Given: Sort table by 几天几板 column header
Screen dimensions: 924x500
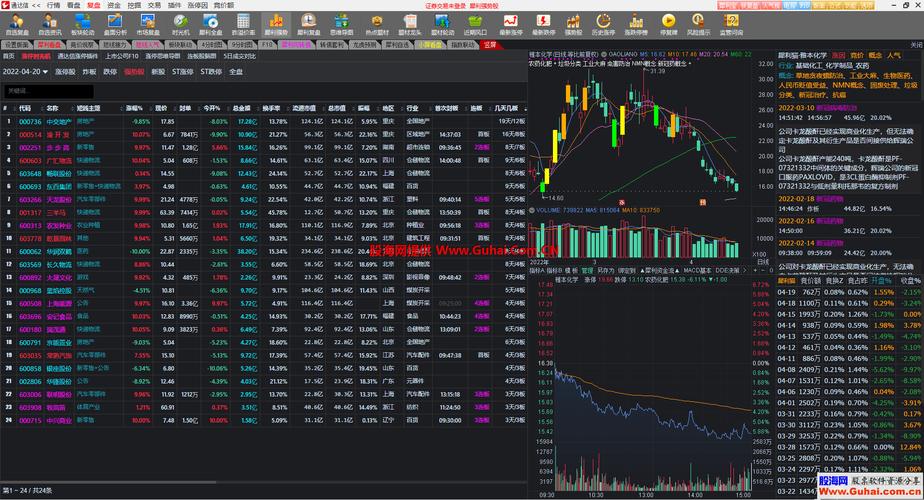Looking at the screenshot, I should [x=506, y=108].
